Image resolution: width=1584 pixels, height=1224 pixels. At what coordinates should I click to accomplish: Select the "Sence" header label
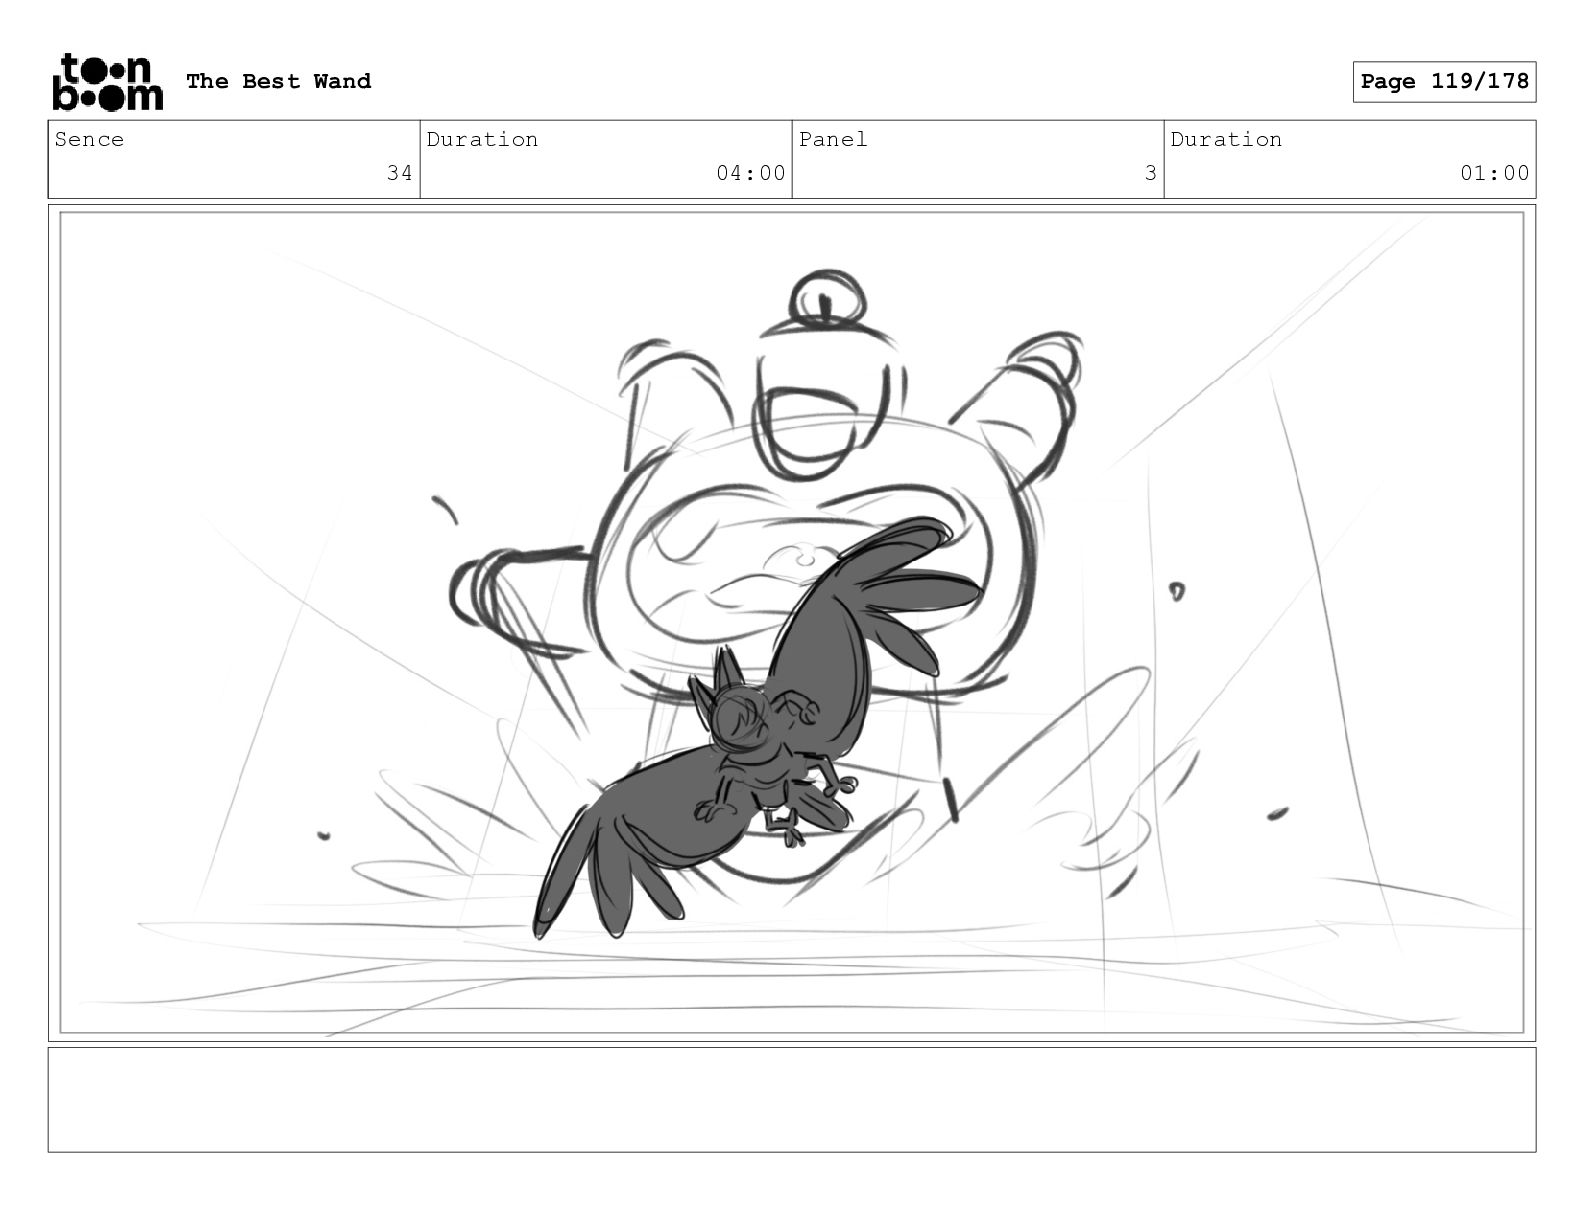tap(89, 139)
